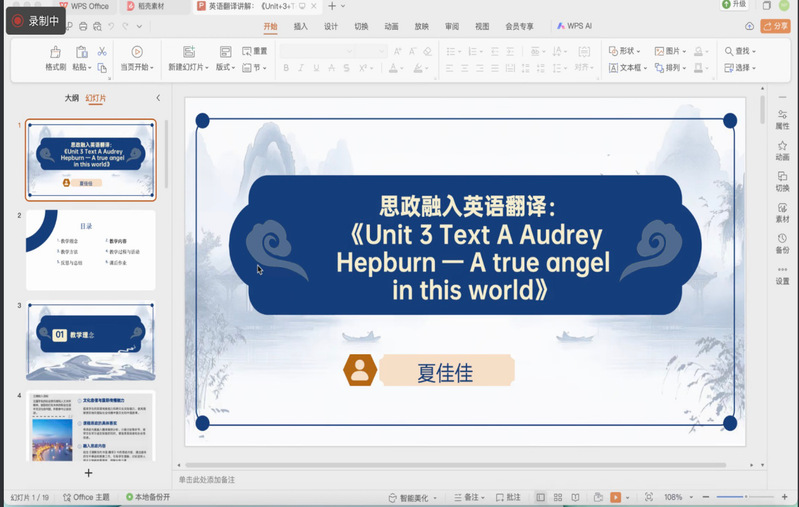This screenshot has height=507, width=799.
Task: Click the Format Painter (格式刷) icon
Action: pyautogui.click(x=55, y=51)
